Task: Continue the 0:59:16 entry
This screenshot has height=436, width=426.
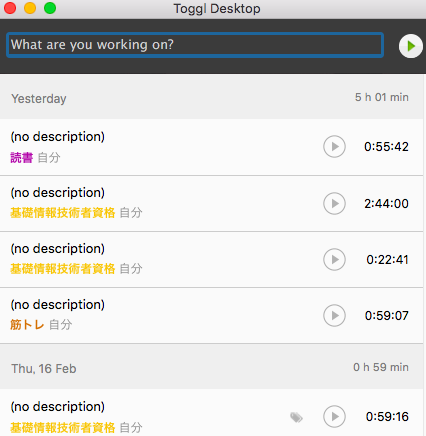Action: pos(334,416)
